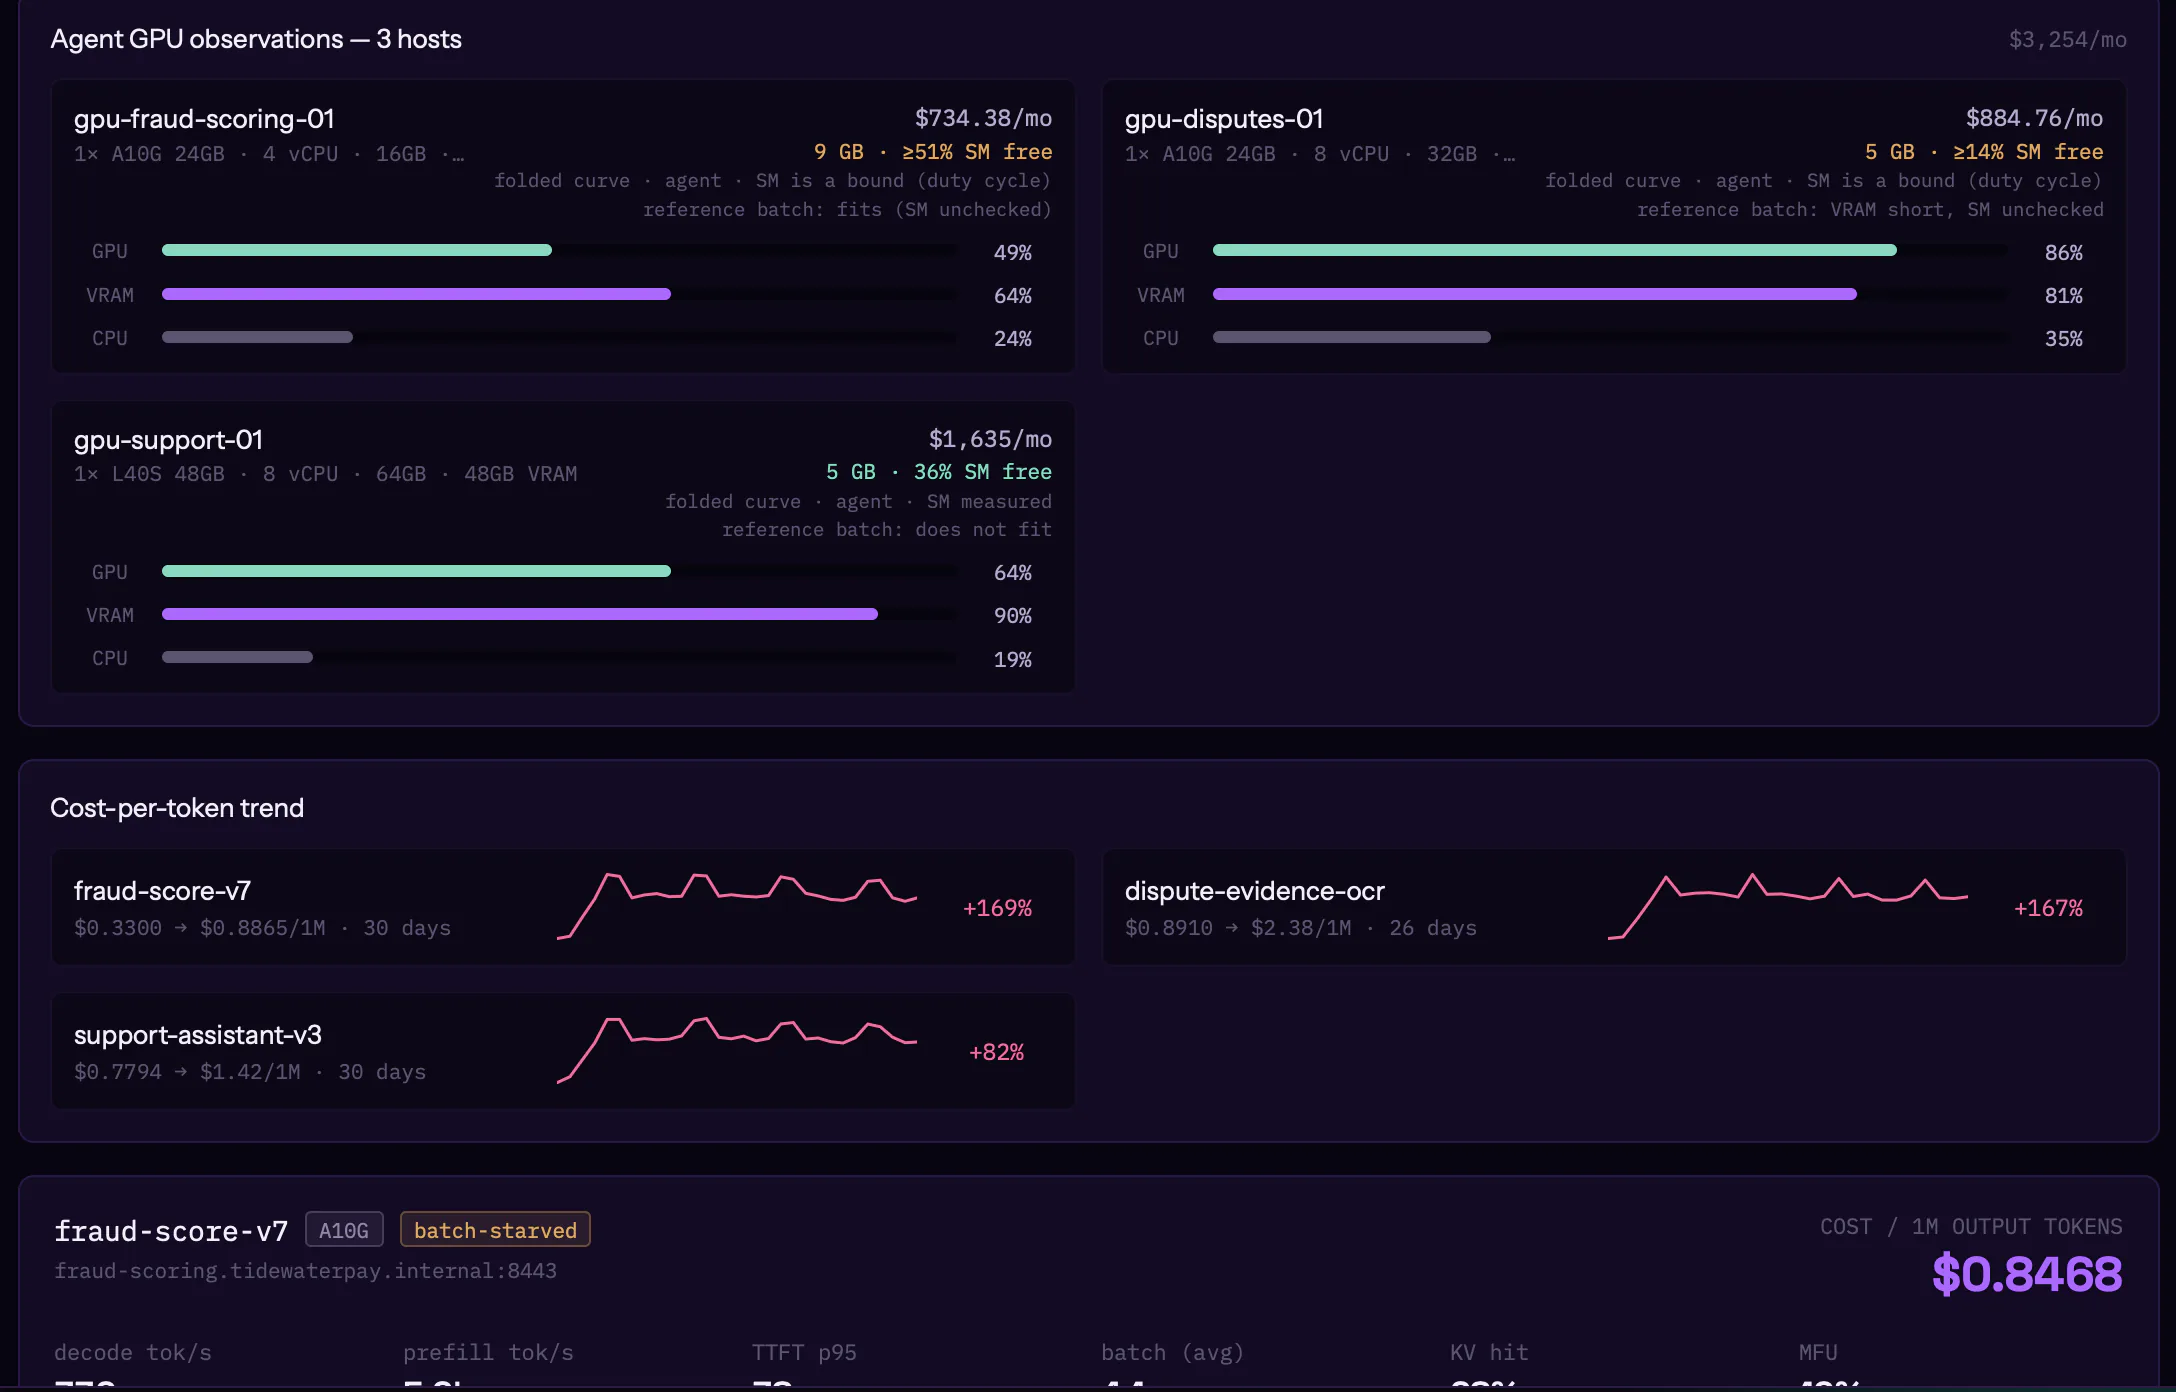Click the 'batch (avg)' metric label
This screenshot has width=2176, height=1392.
pyautogui.click(x=1172, y=1353)
